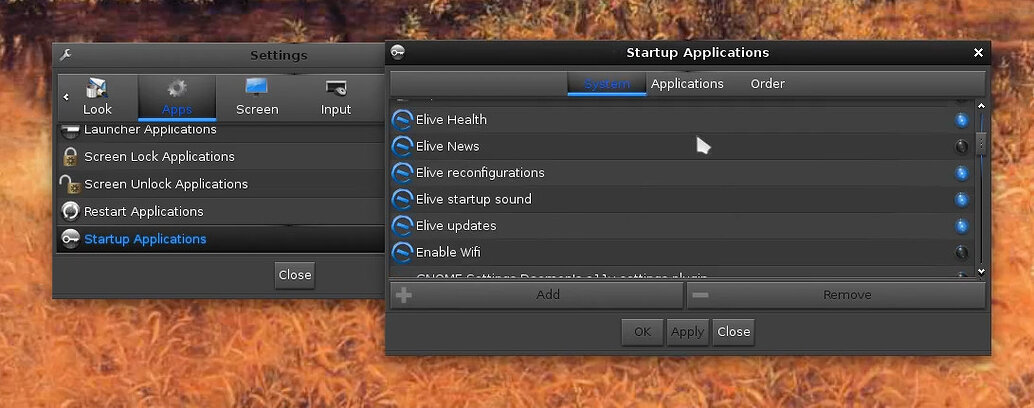The height and width of the screenshot is (408, 1034).
Task: Click the open padlock icon for Screen Unlock
Action: click(69, 185)
